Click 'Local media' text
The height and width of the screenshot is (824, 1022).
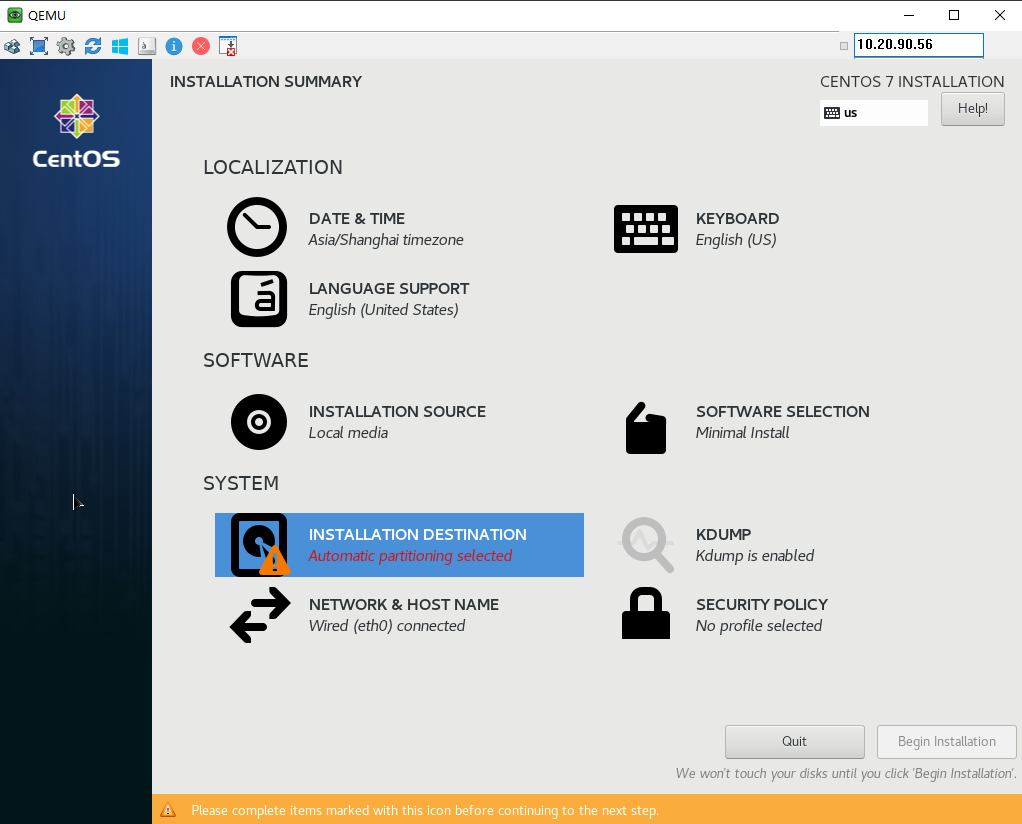[348, 433]
